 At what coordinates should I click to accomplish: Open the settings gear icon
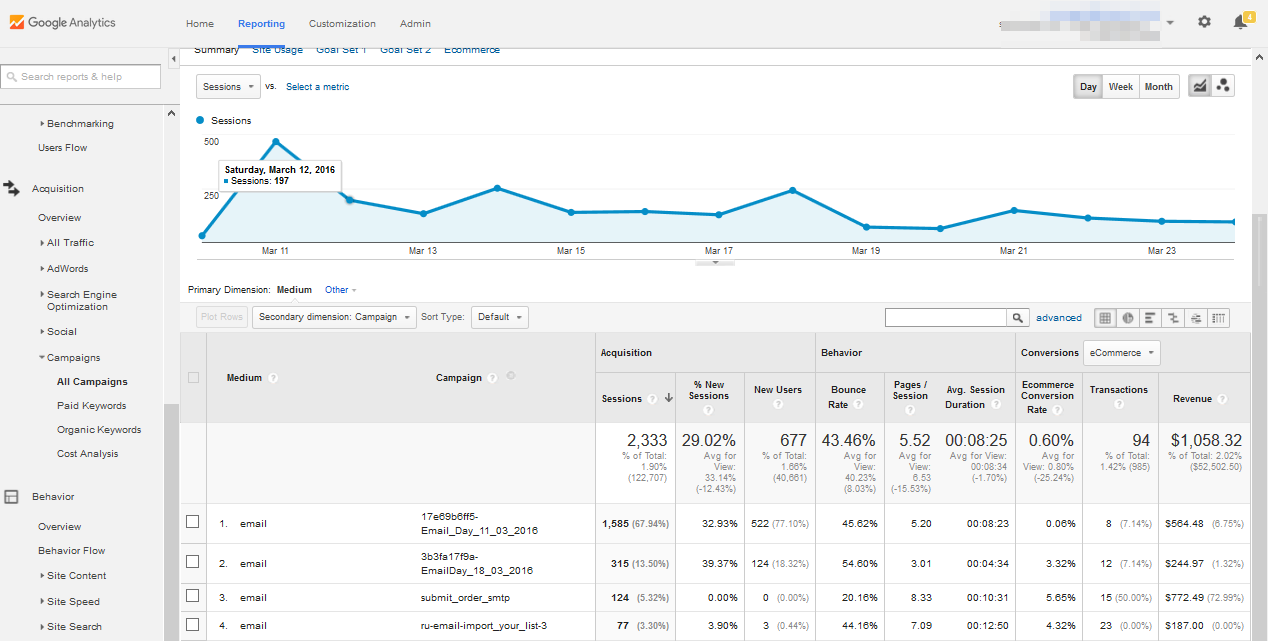pos(1204,22)
